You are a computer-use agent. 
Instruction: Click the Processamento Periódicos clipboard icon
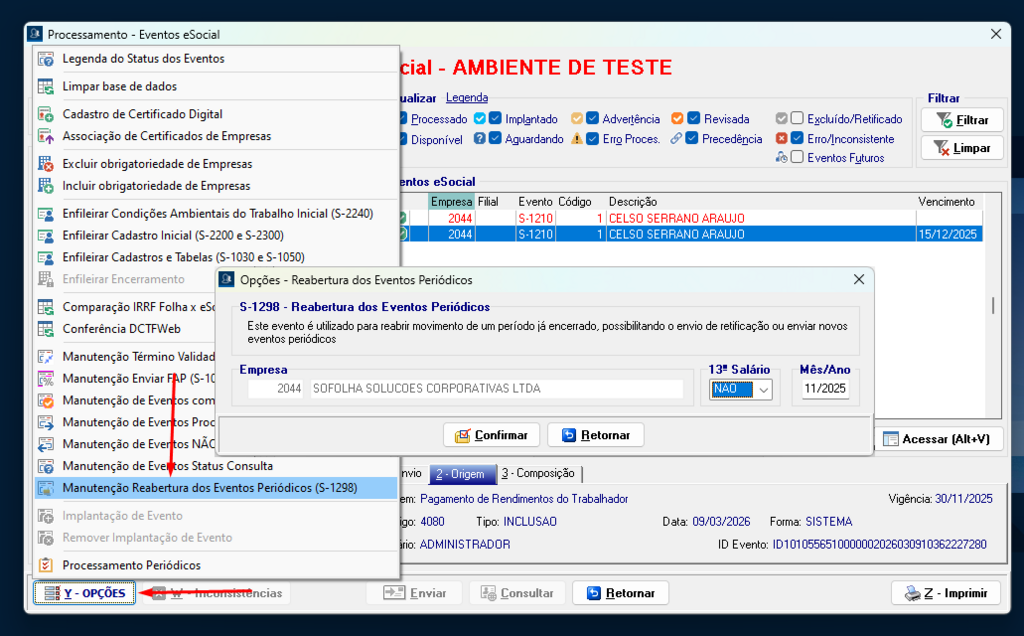(46, 565)
